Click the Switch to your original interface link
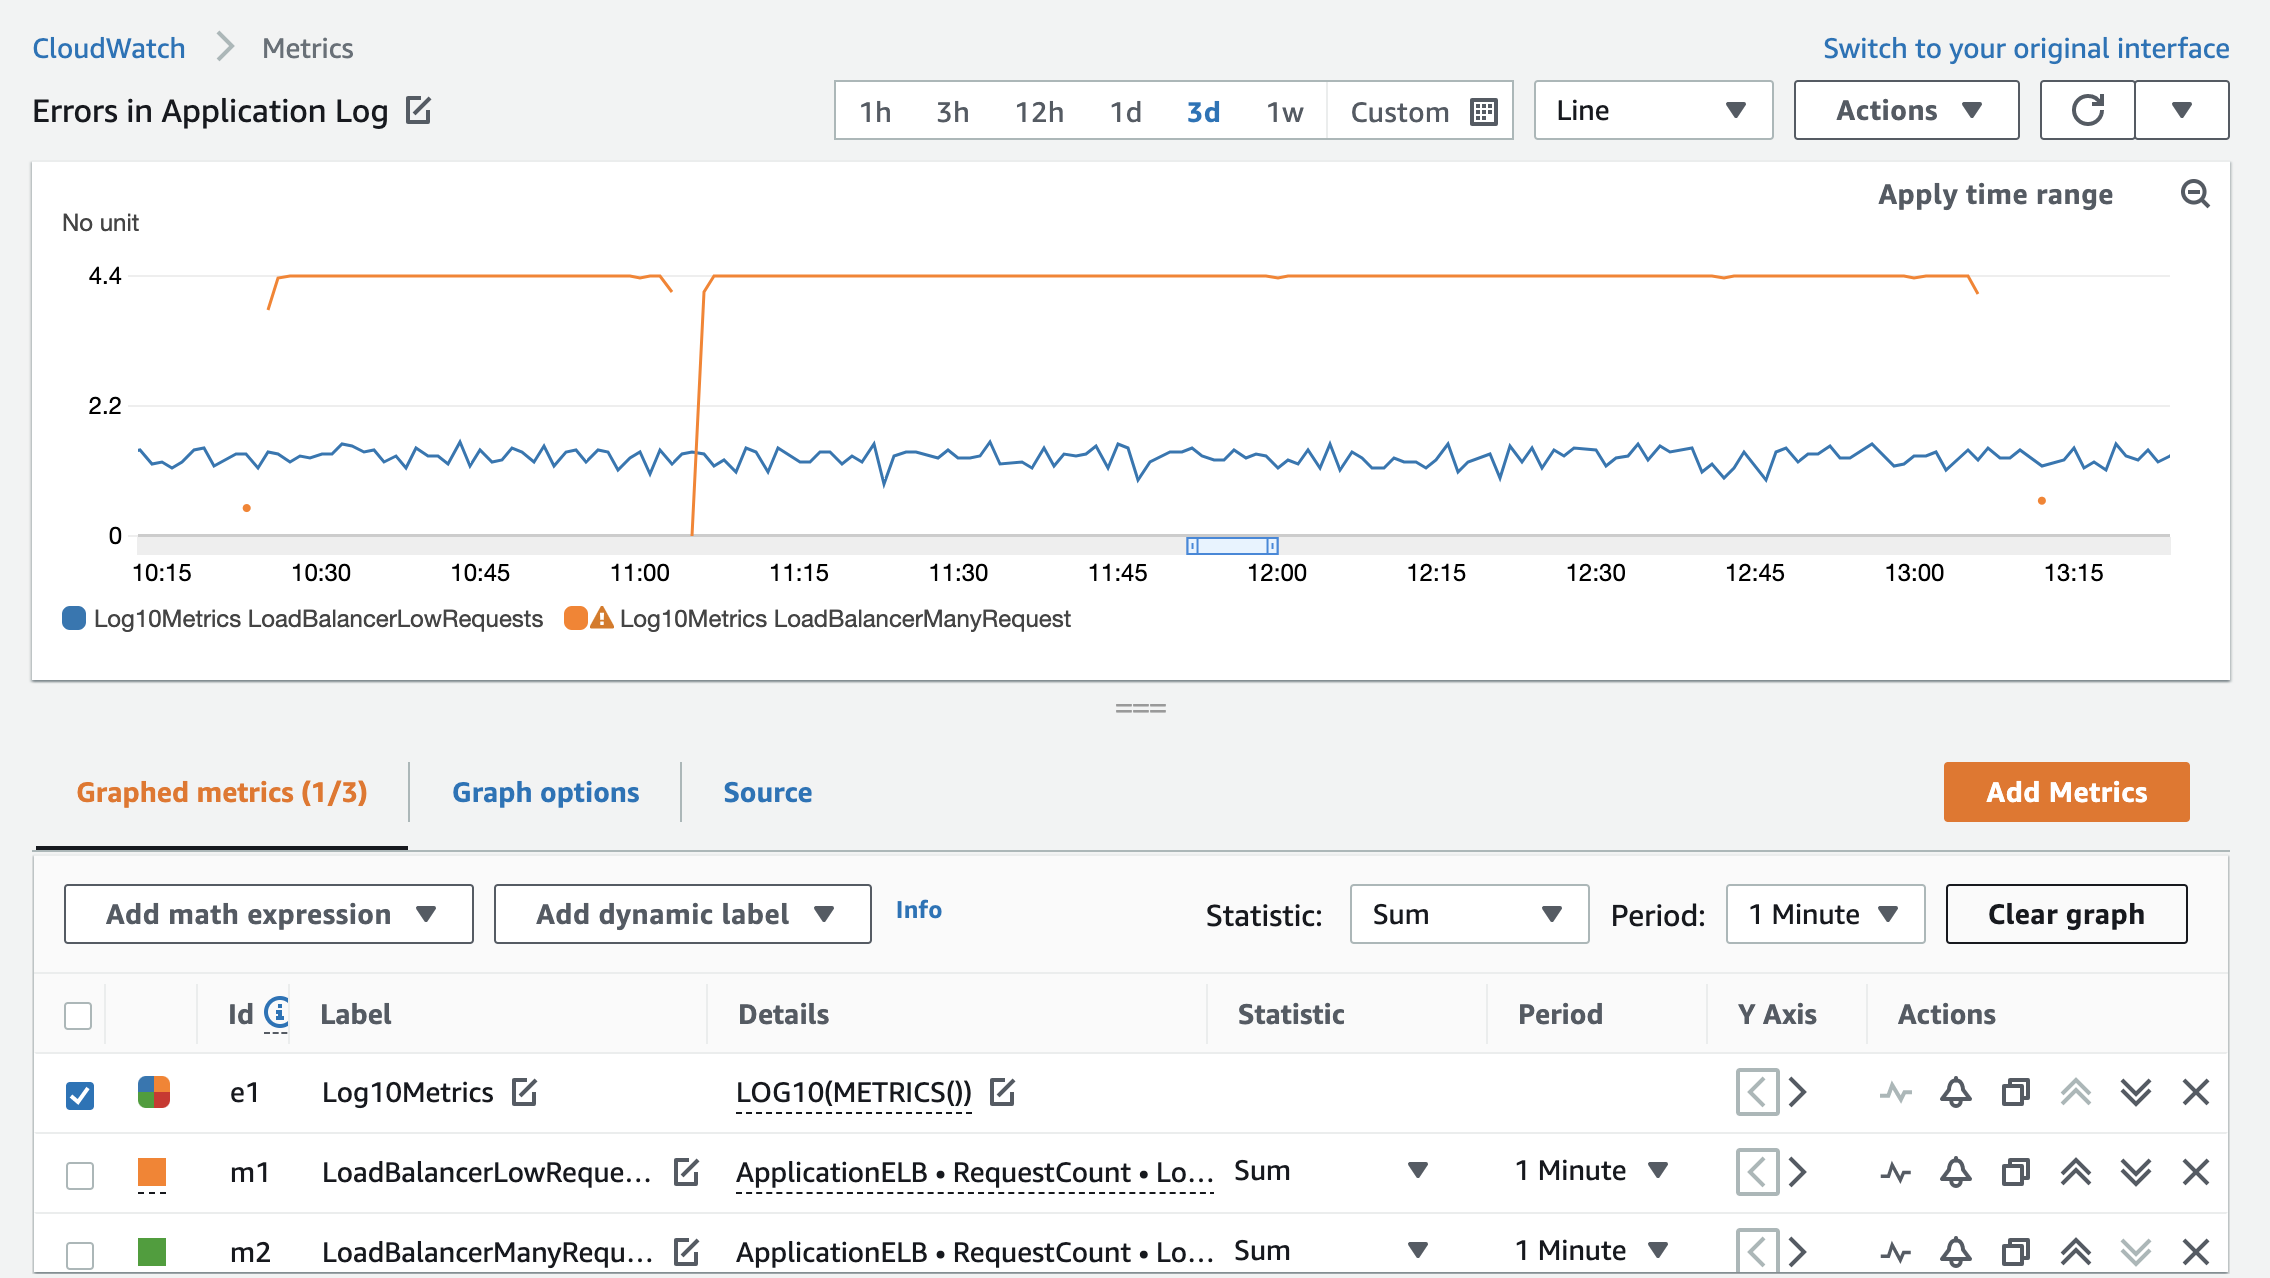 click(2026, 47)
